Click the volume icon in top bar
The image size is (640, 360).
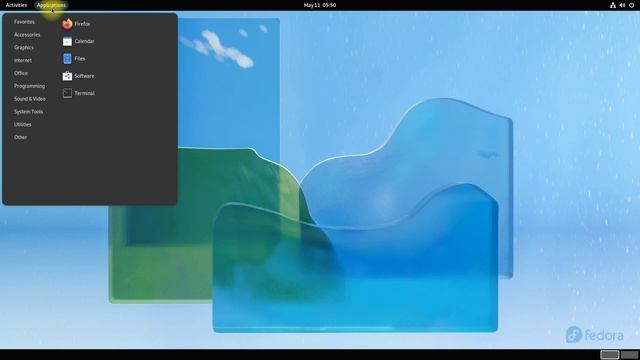pyautogui.click(x=622, y=5)
